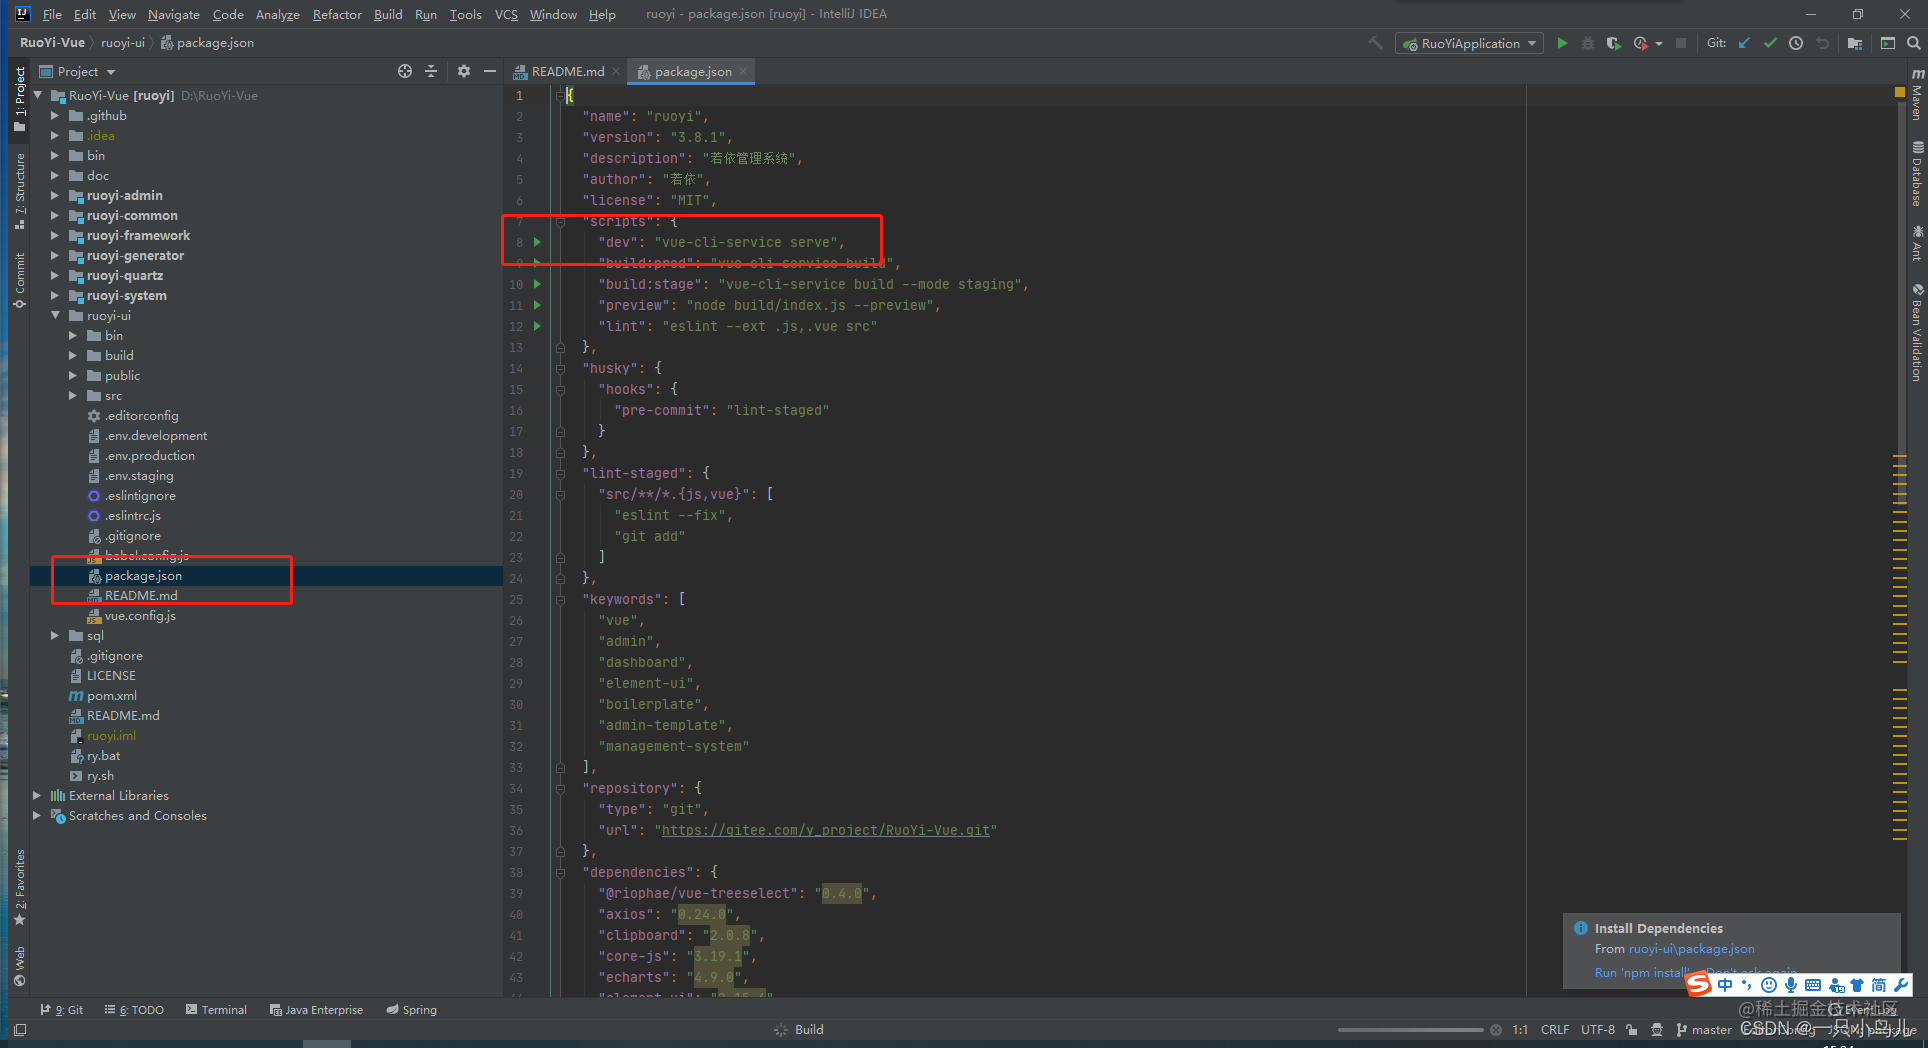Hide the Project tool window
Screen dimensions: 1928x1048
490,71
